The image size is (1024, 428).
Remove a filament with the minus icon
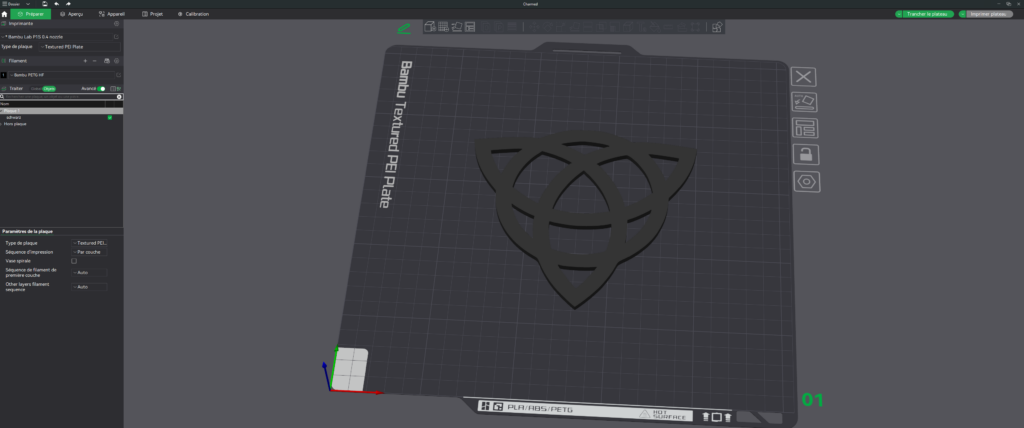tap(95, 61)
